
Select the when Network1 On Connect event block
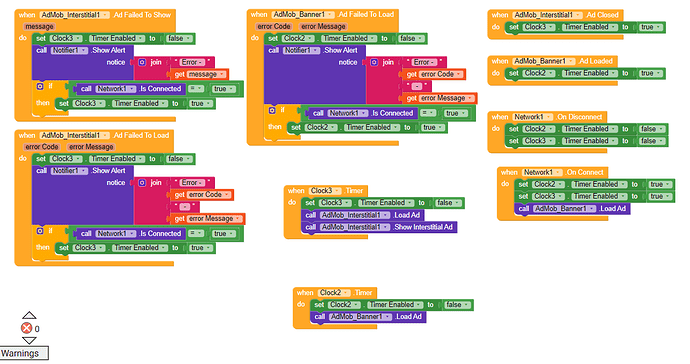509,173
